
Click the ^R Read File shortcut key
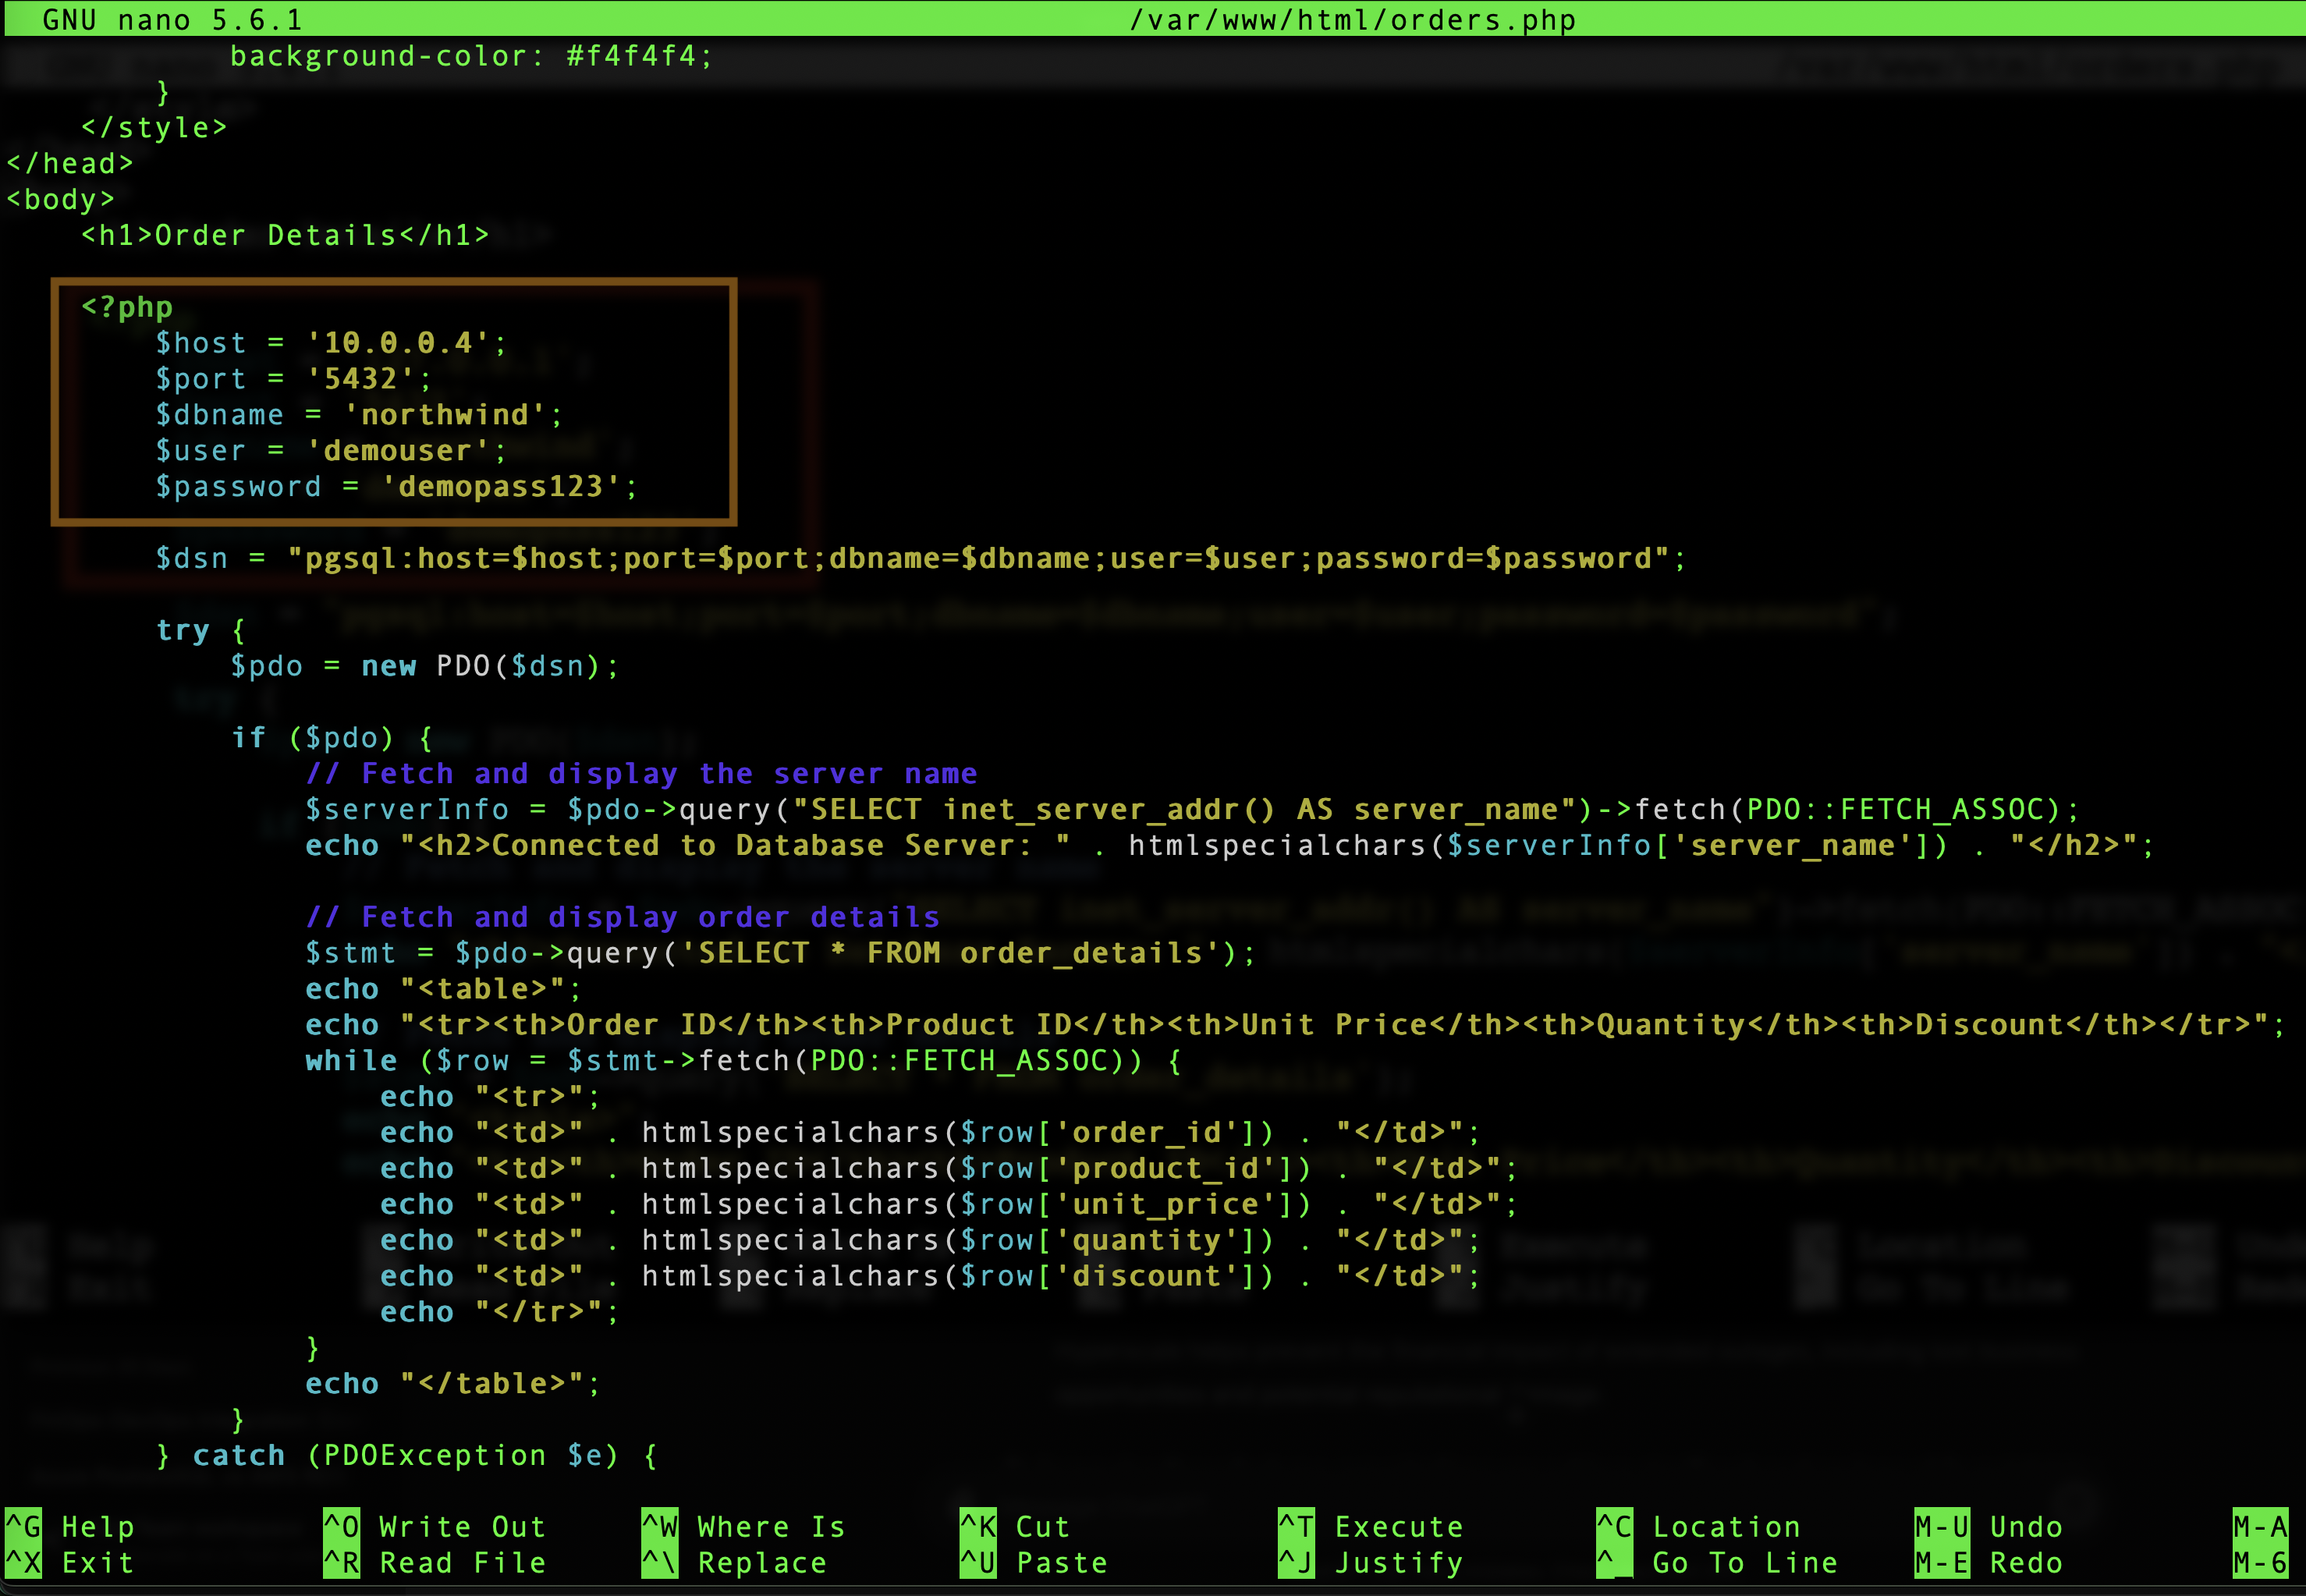342,1562
